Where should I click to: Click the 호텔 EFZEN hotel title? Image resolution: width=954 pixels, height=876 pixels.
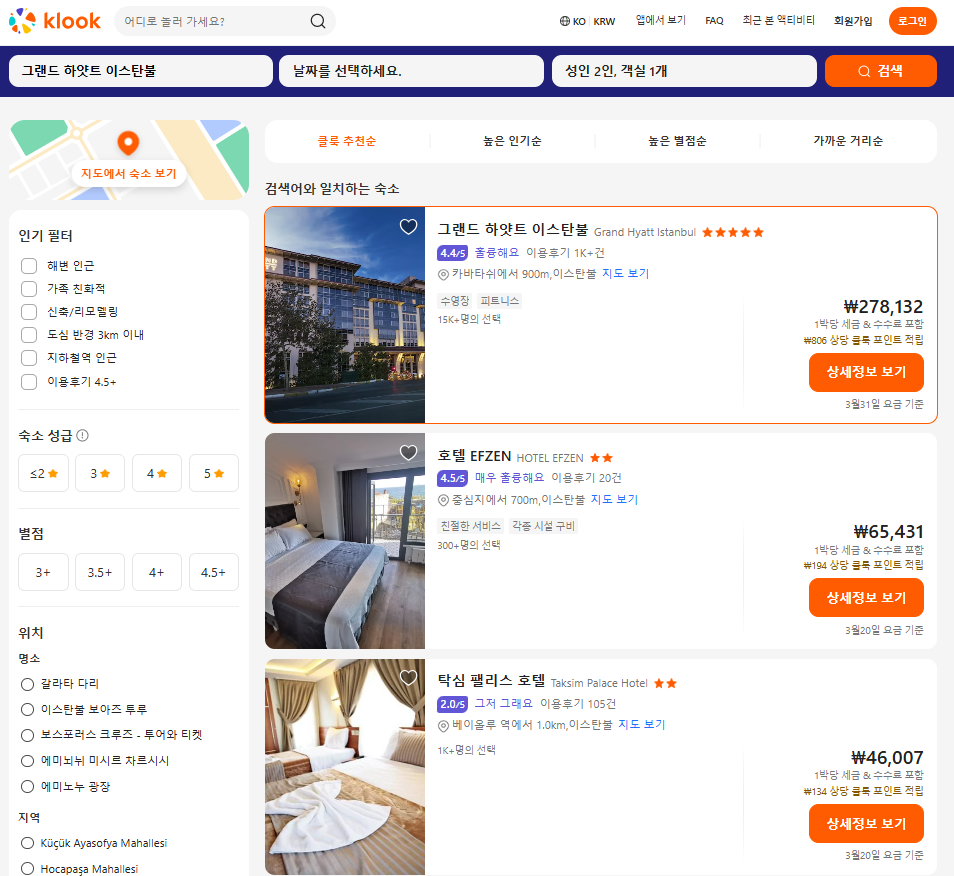pyautogui.click(x=475, y=456)
